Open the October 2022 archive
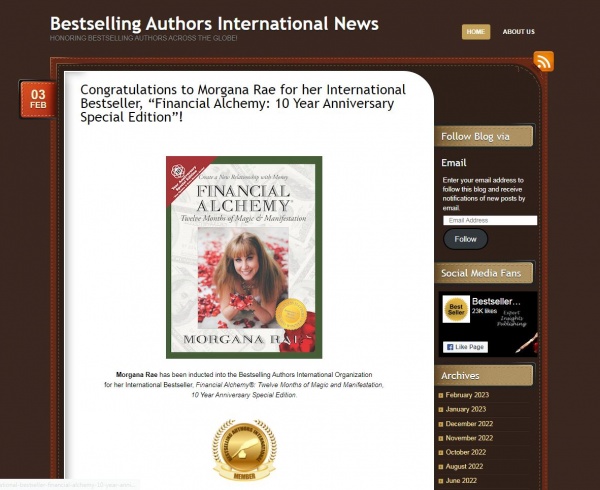Viewport: 600px width, 490px height. tap(466, 452)
